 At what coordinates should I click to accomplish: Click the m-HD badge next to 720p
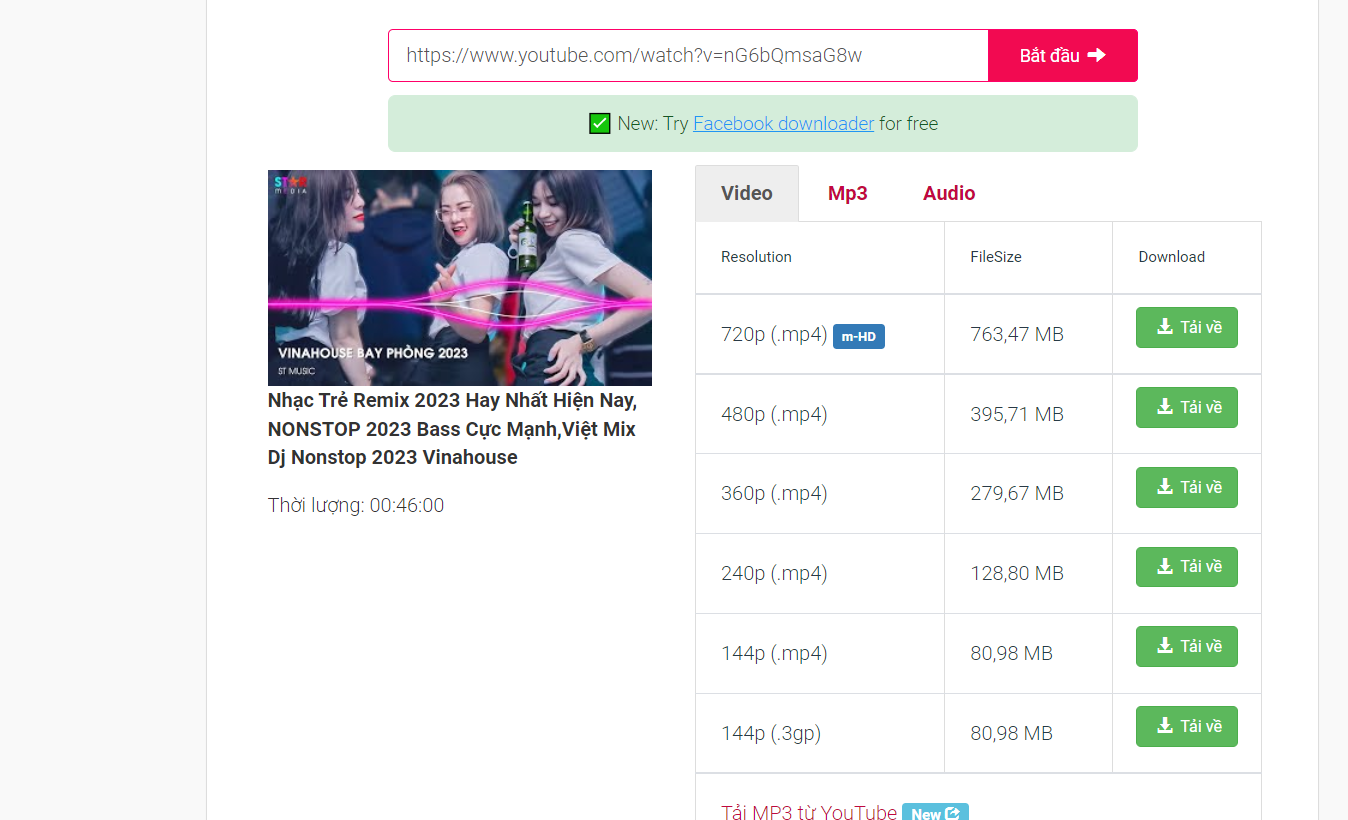858,336
